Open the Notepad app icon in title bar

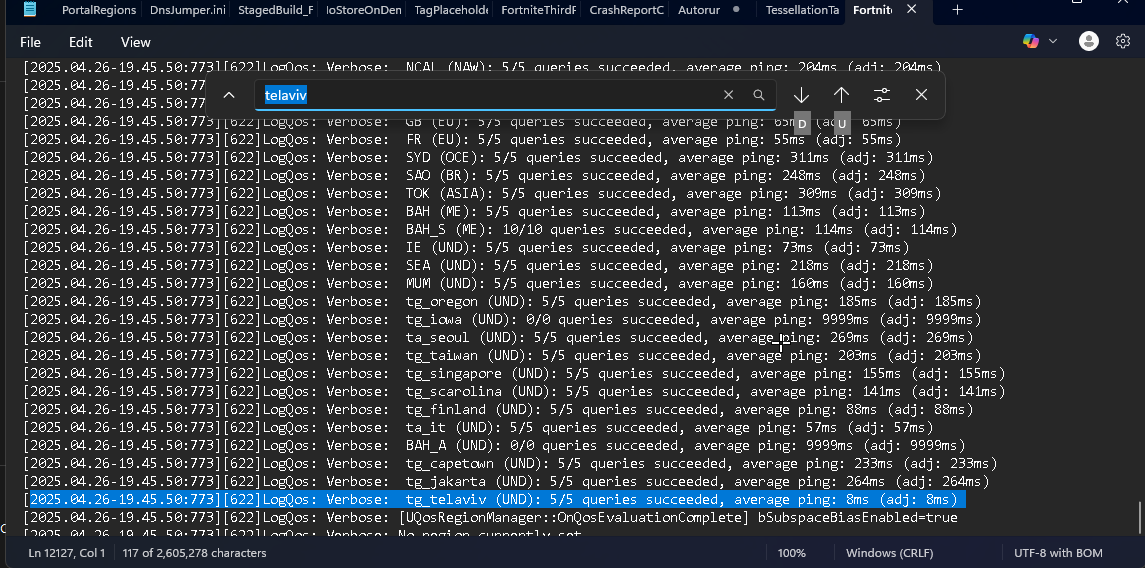pos(30,9)
